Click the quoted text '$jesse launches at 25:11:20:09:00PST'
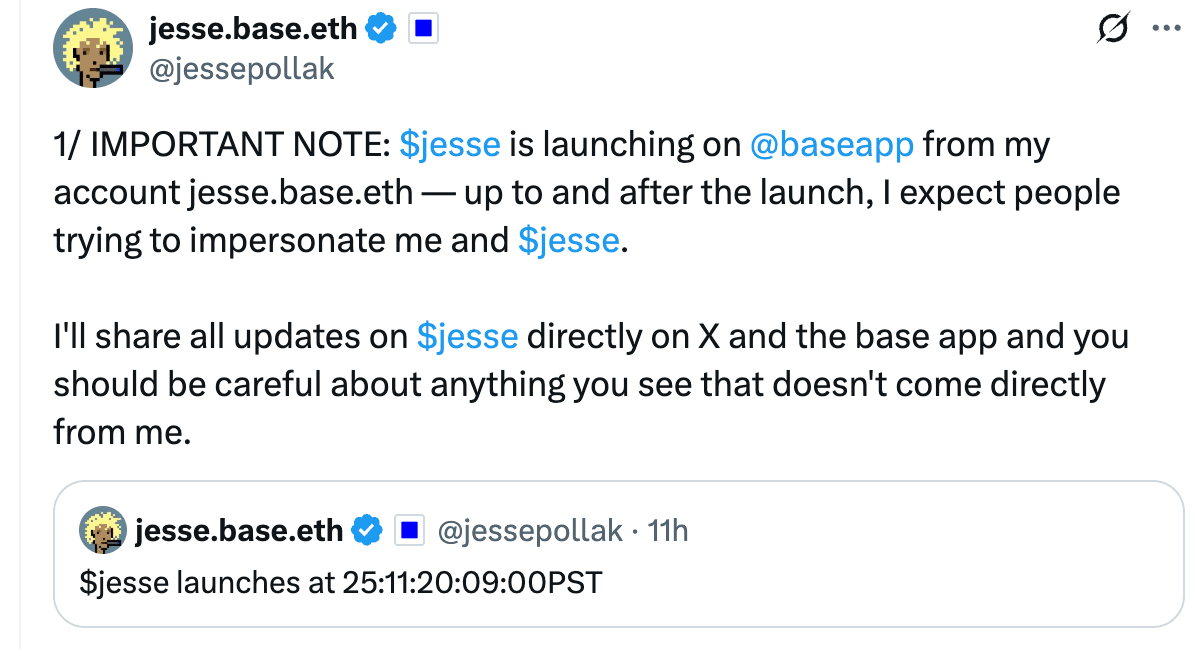1198x650 pixels. pyautogui.click(x=341, y=581)
